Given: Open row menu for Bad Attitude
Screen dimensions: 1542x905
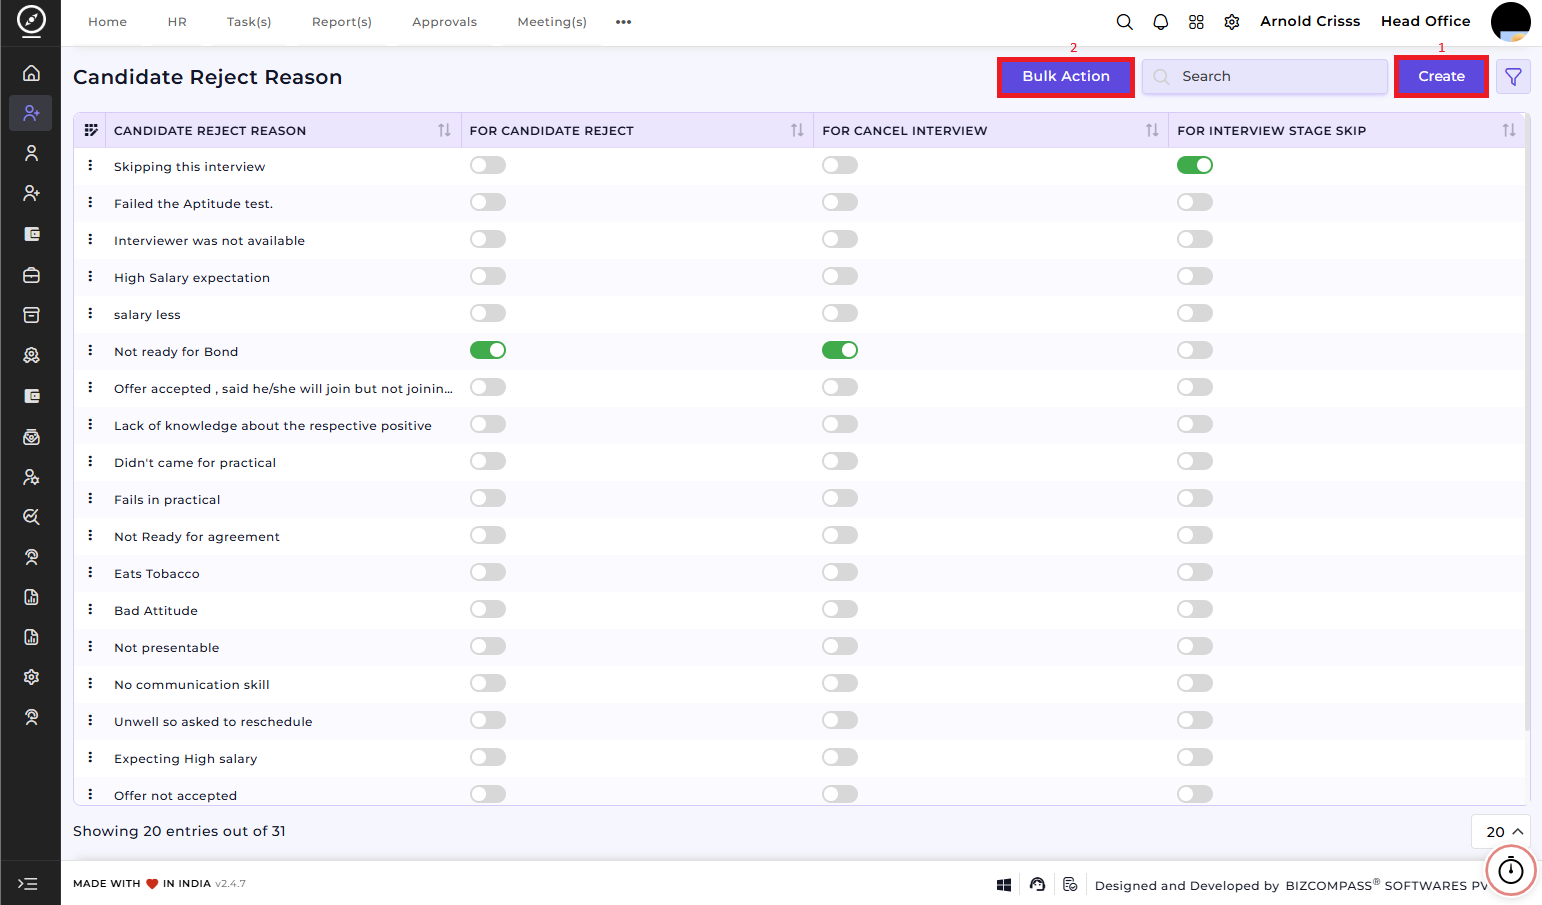Looking at the screenshot, I should point(90,609).
